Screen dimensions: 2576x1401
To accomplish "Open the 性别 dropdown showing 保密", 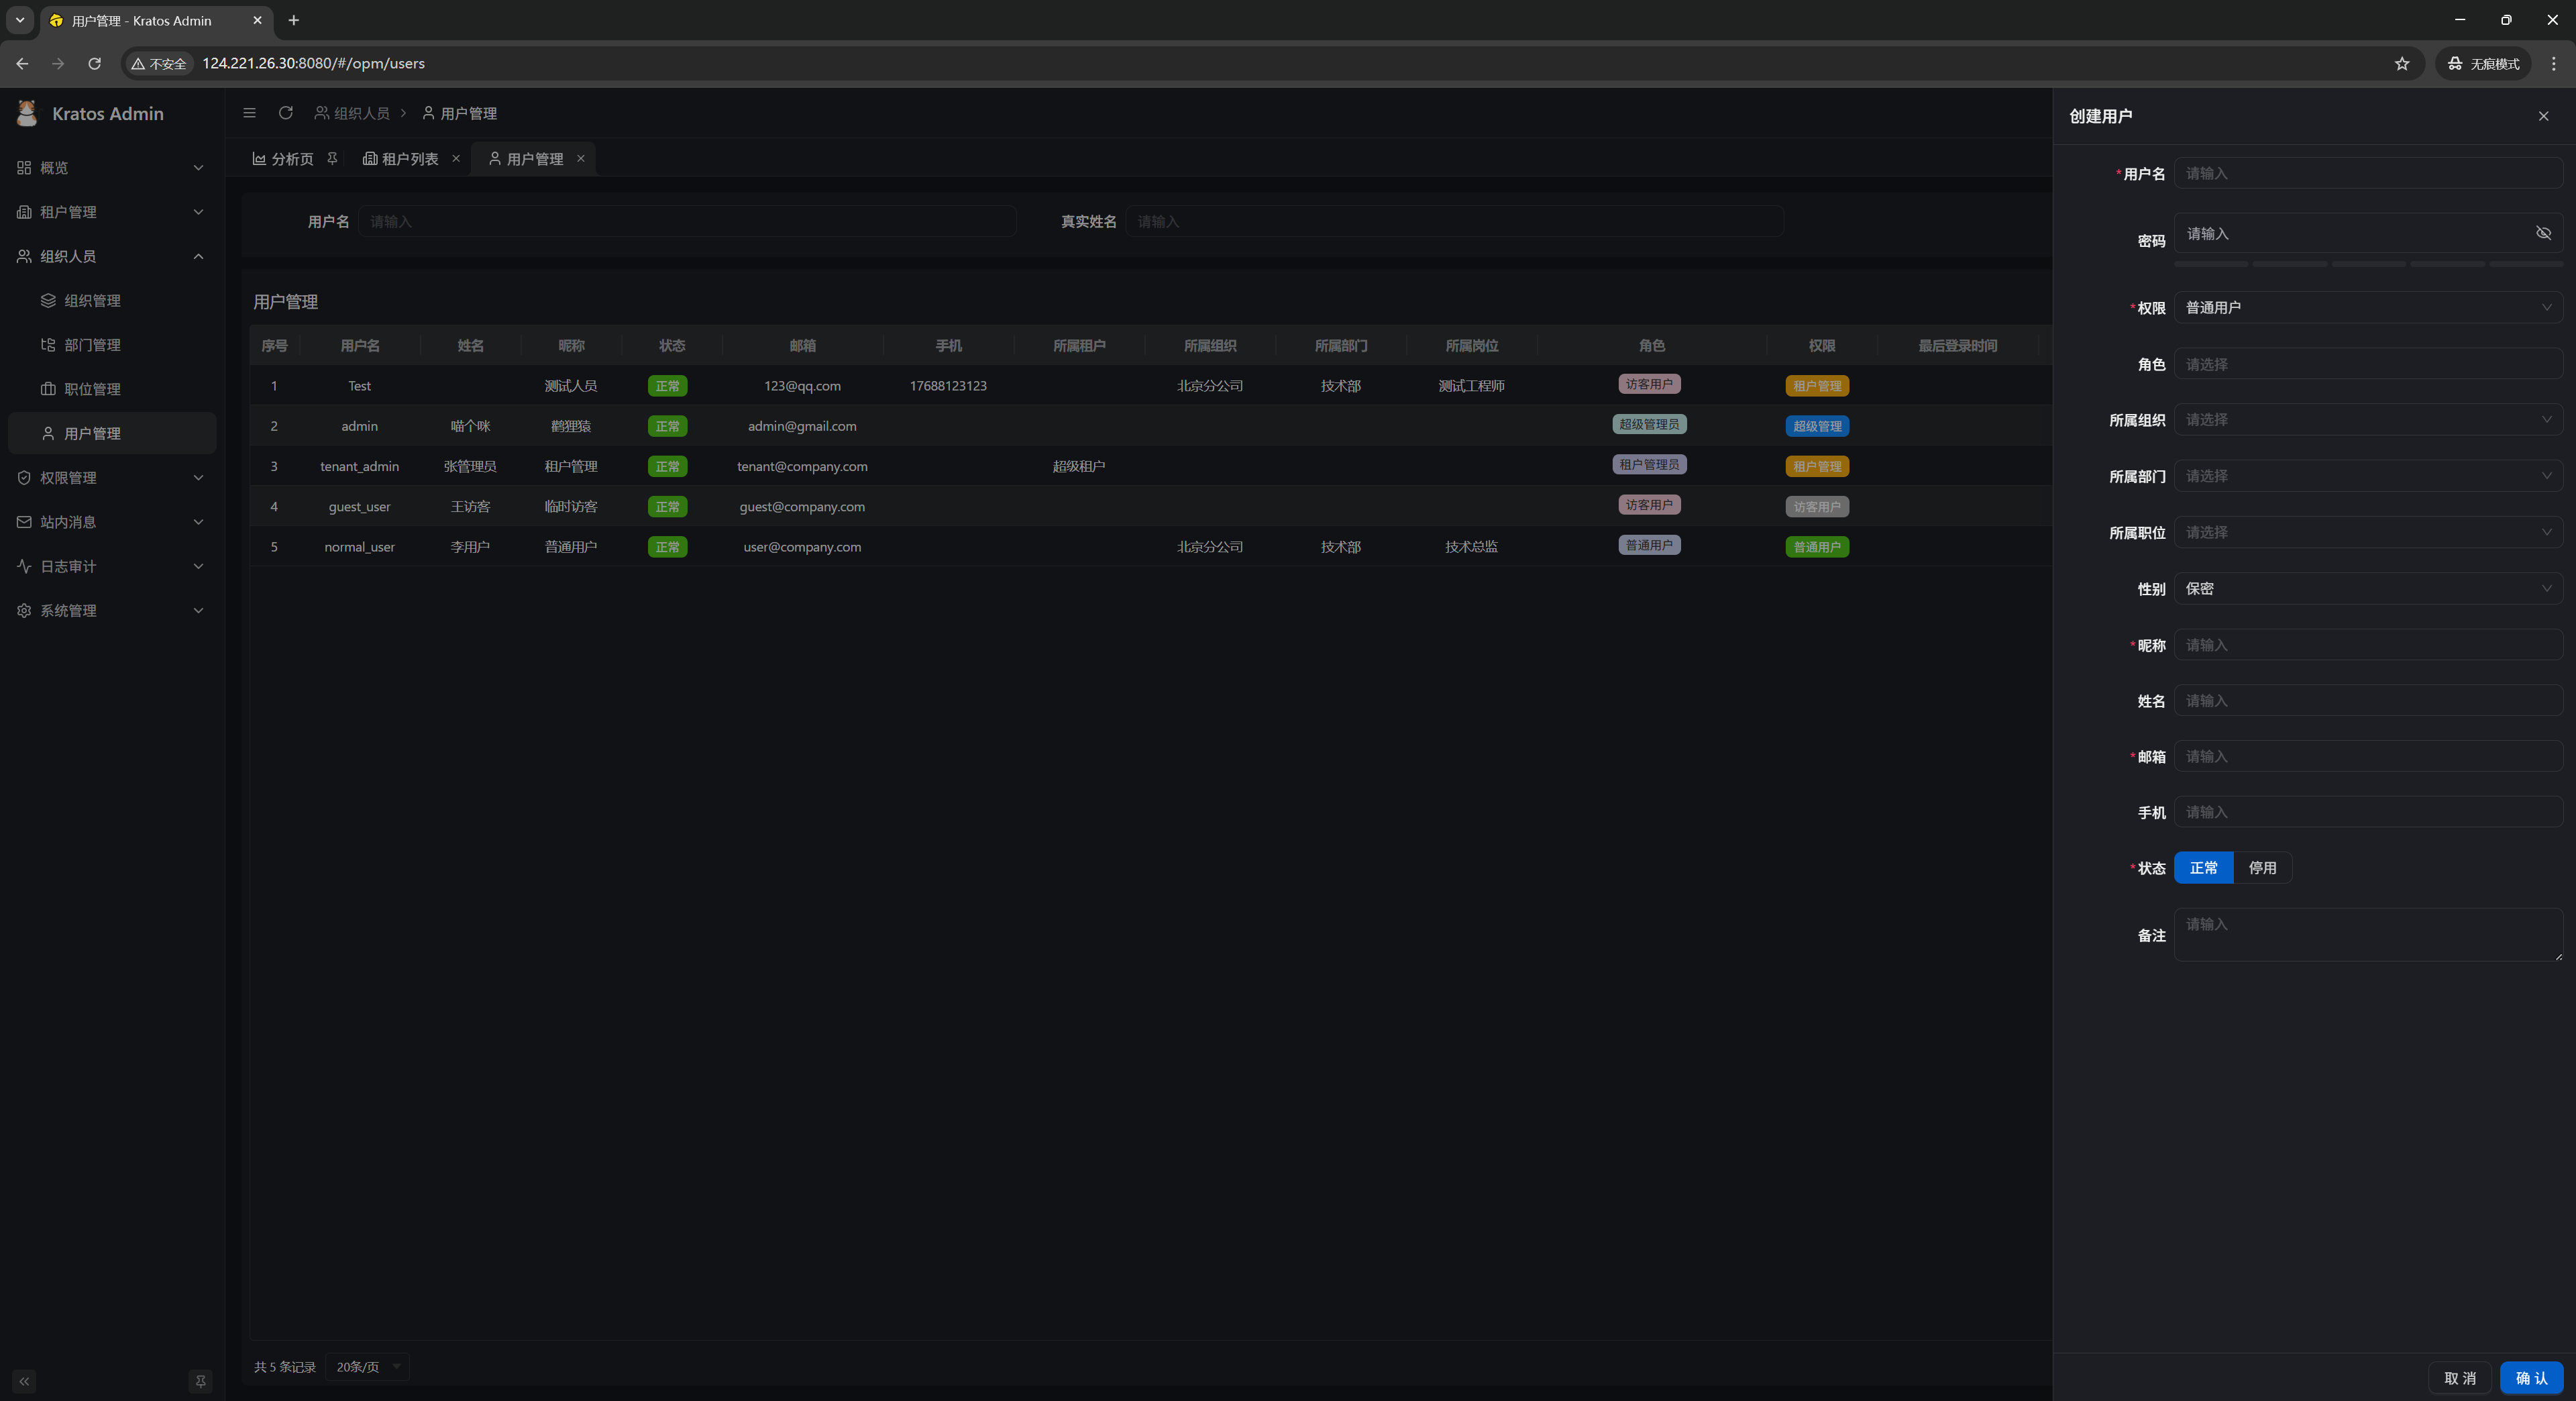I will click(2367, 589).
